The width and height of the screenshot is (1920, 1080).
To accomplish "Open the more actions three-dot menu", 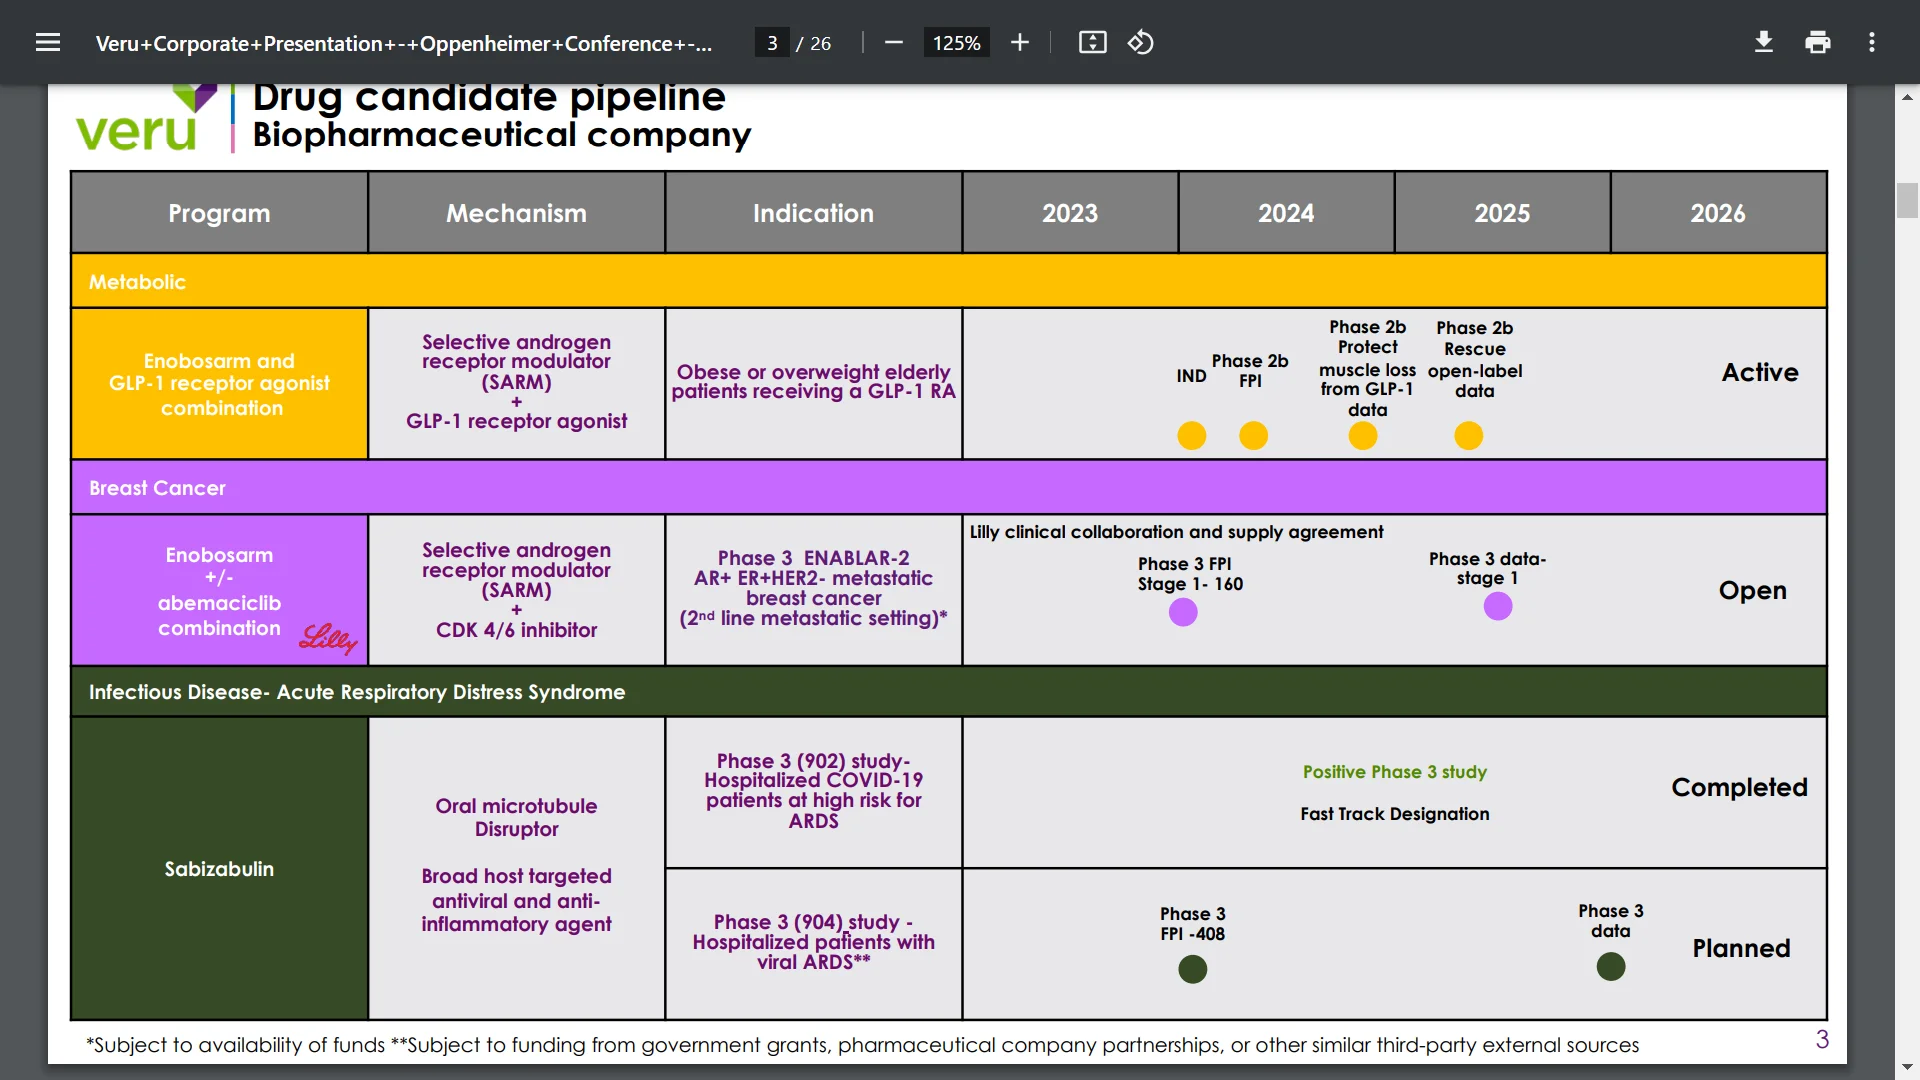I will tap(1872, 42).
